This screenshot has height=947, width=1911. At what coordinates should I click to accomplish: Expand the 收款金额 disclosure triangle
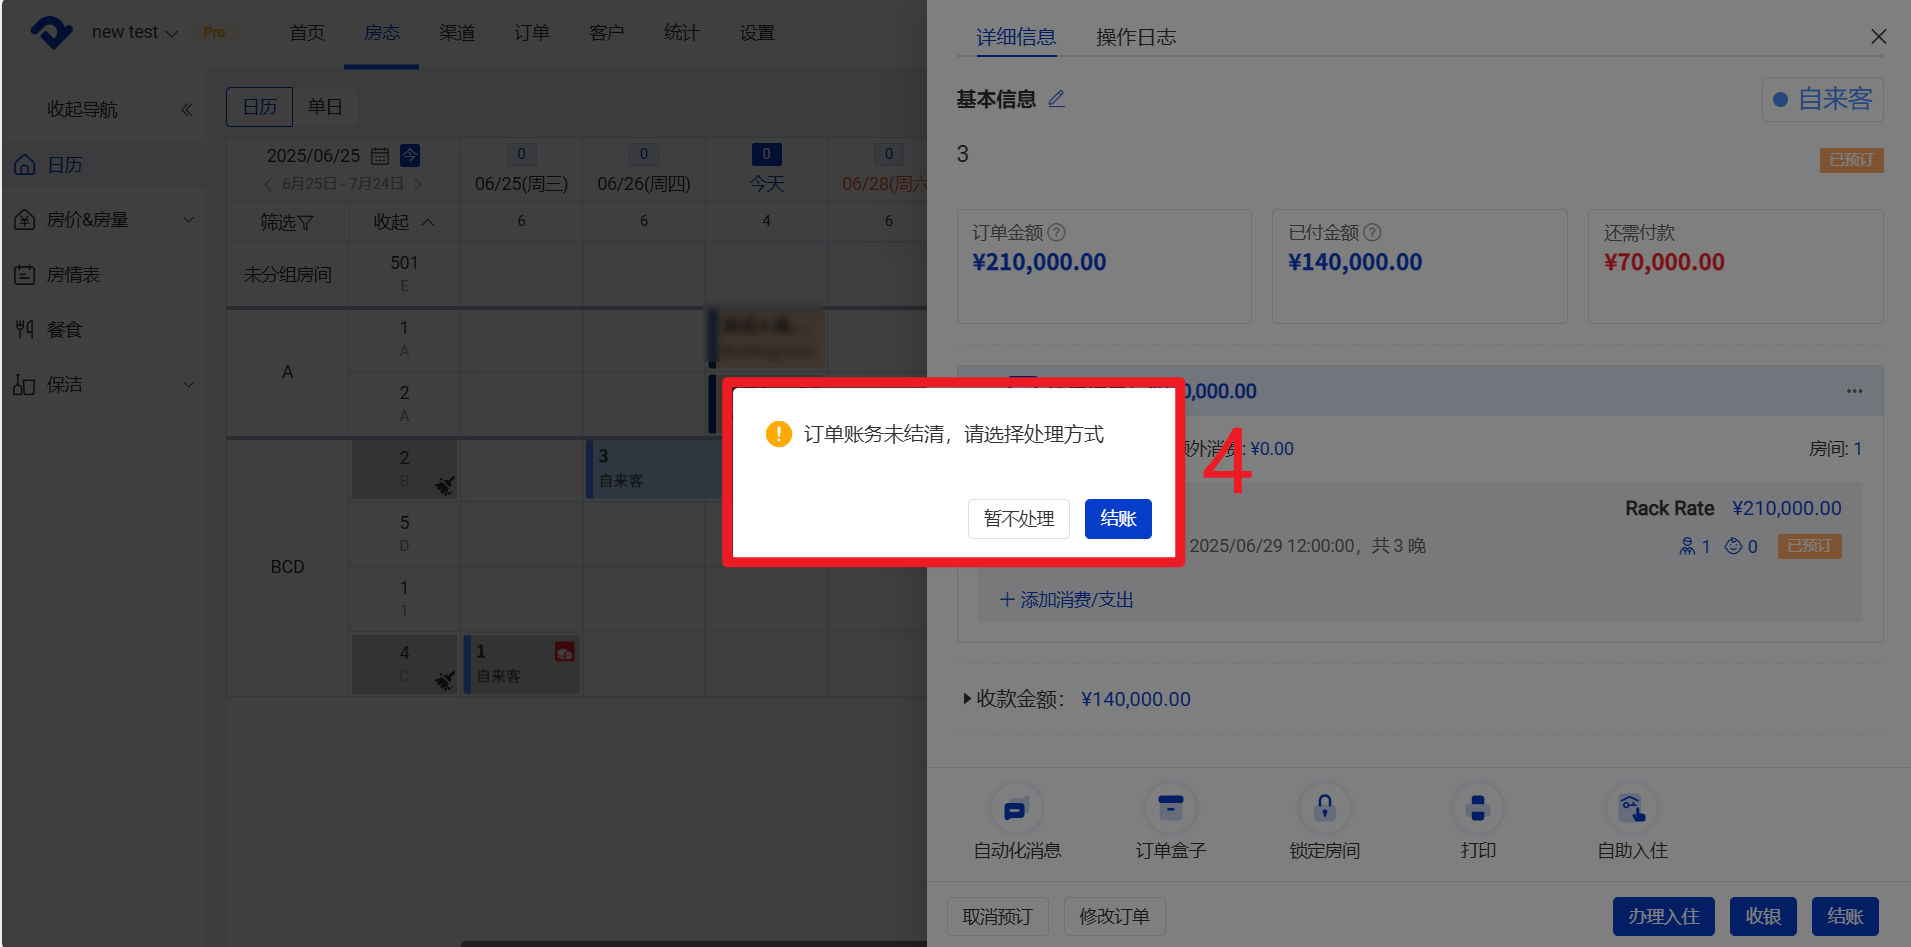coord(966,699)
